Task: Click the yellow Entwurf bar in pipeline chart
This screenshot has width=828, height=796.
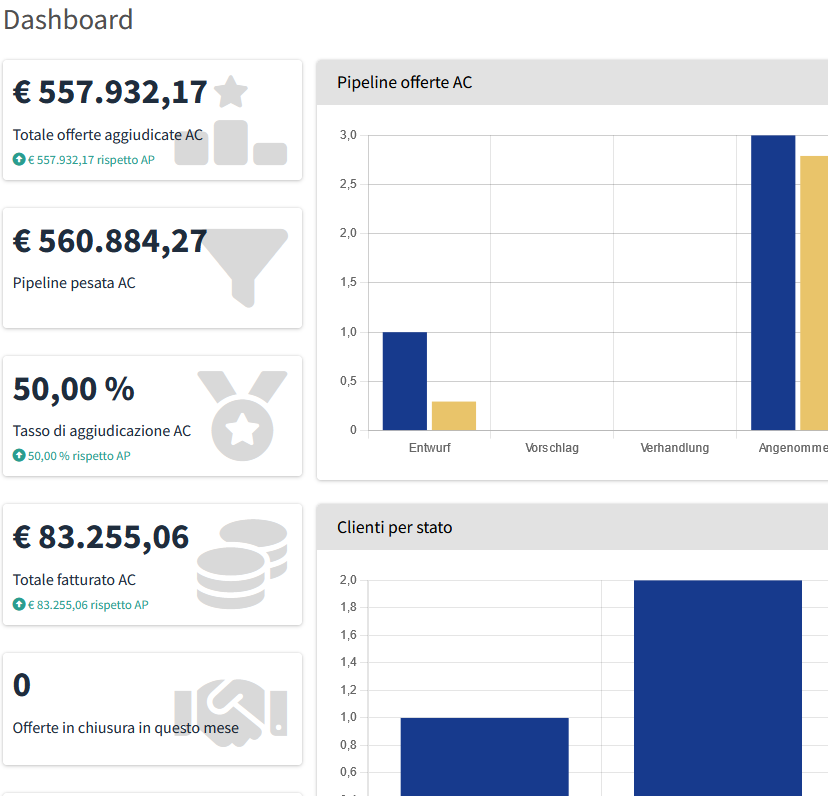Action: pos(454,416)
